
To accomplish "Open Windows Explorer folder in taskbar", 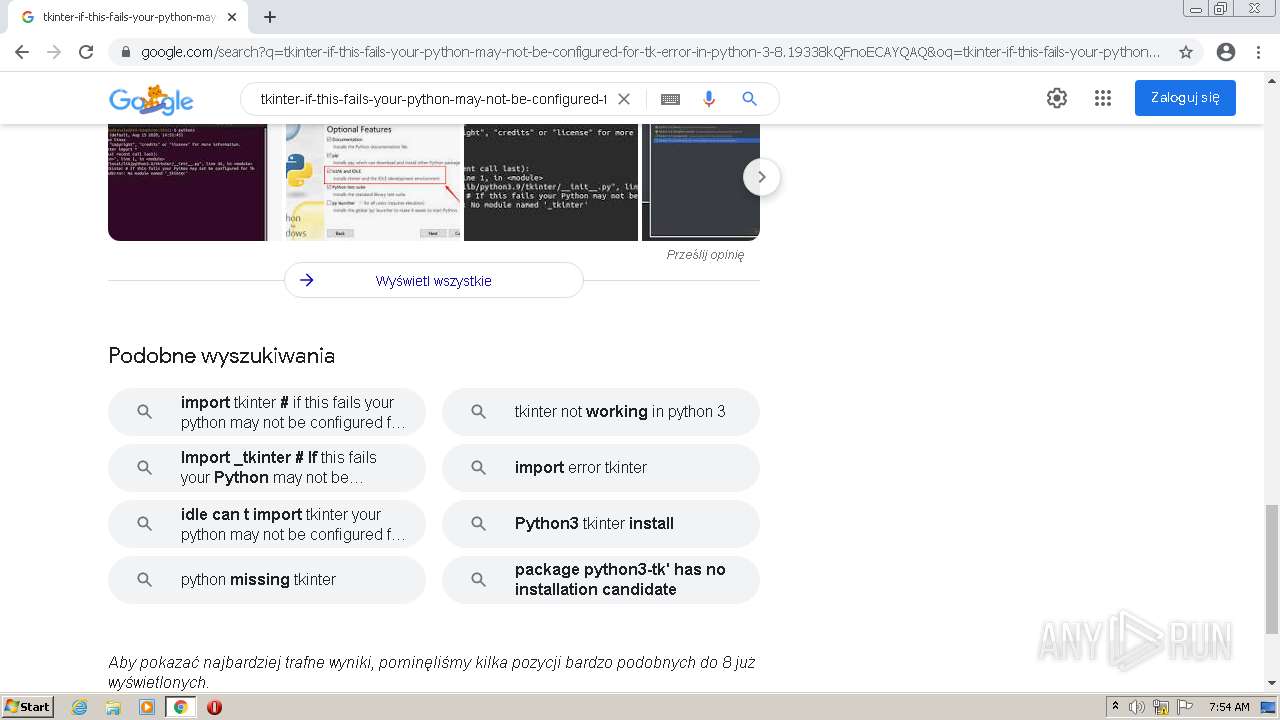I will coord(113,707).
